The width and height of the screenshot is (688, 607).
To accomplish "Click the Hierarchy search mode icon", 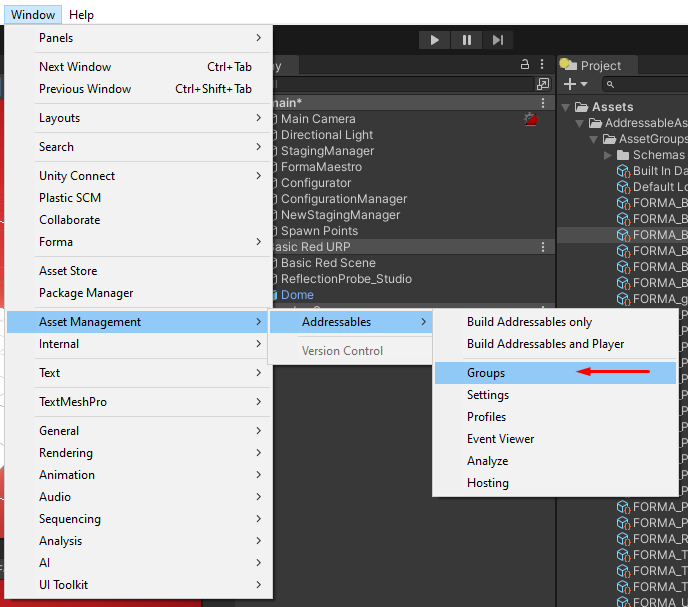I will 543,84.
